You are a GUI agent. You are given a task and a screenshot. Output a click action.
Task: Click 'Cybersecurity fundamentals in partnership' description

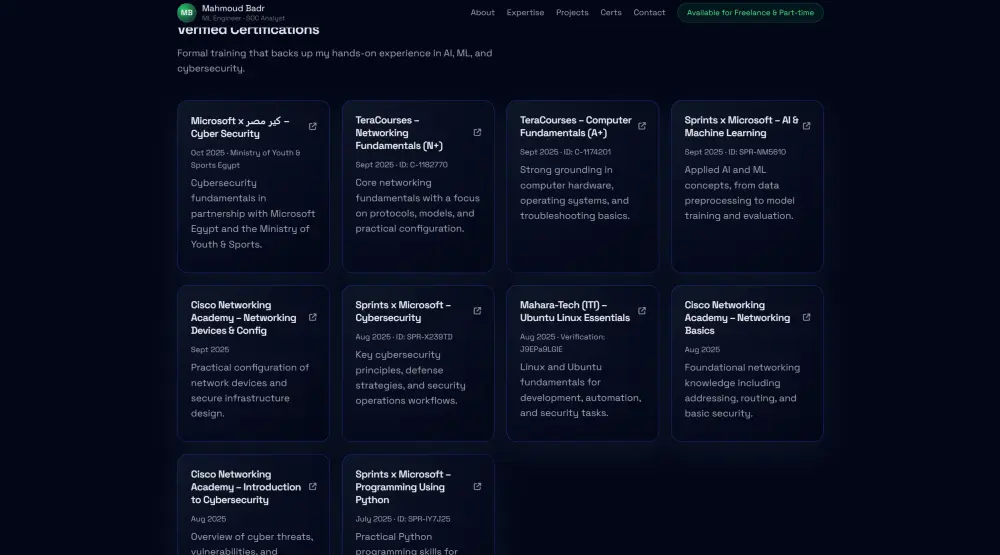click(253, 213)
